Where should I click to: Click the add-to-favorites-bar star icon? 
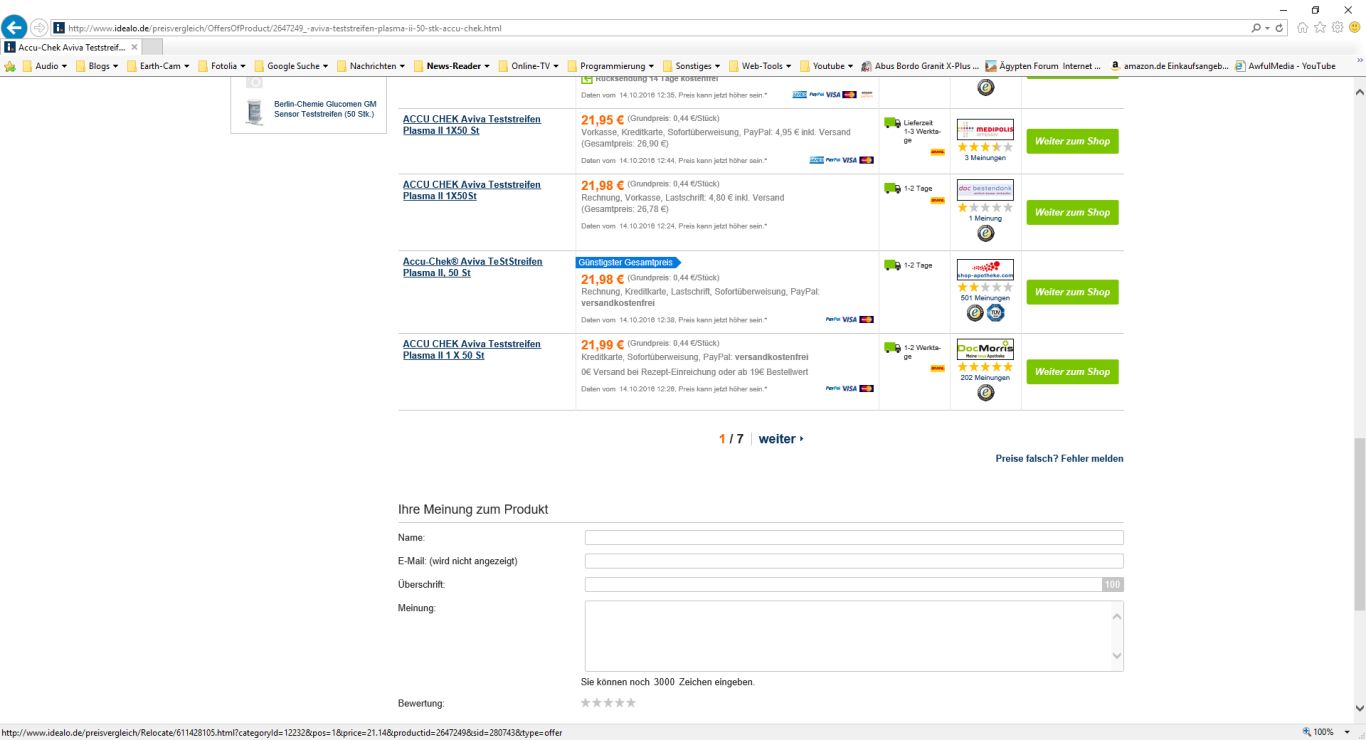click(x=10, y=66)
